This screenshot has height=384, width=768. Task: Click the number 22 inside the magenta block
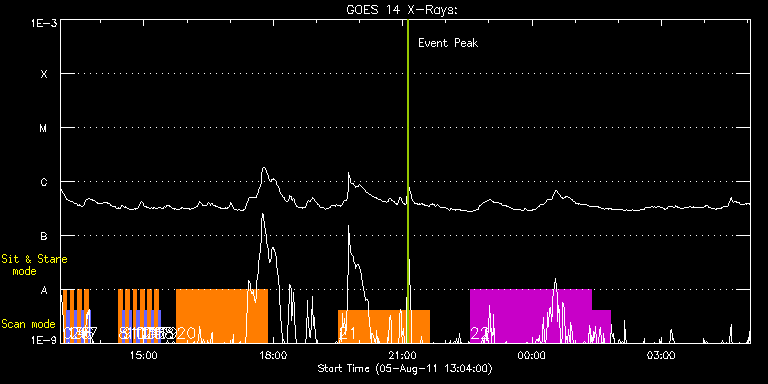479,334
